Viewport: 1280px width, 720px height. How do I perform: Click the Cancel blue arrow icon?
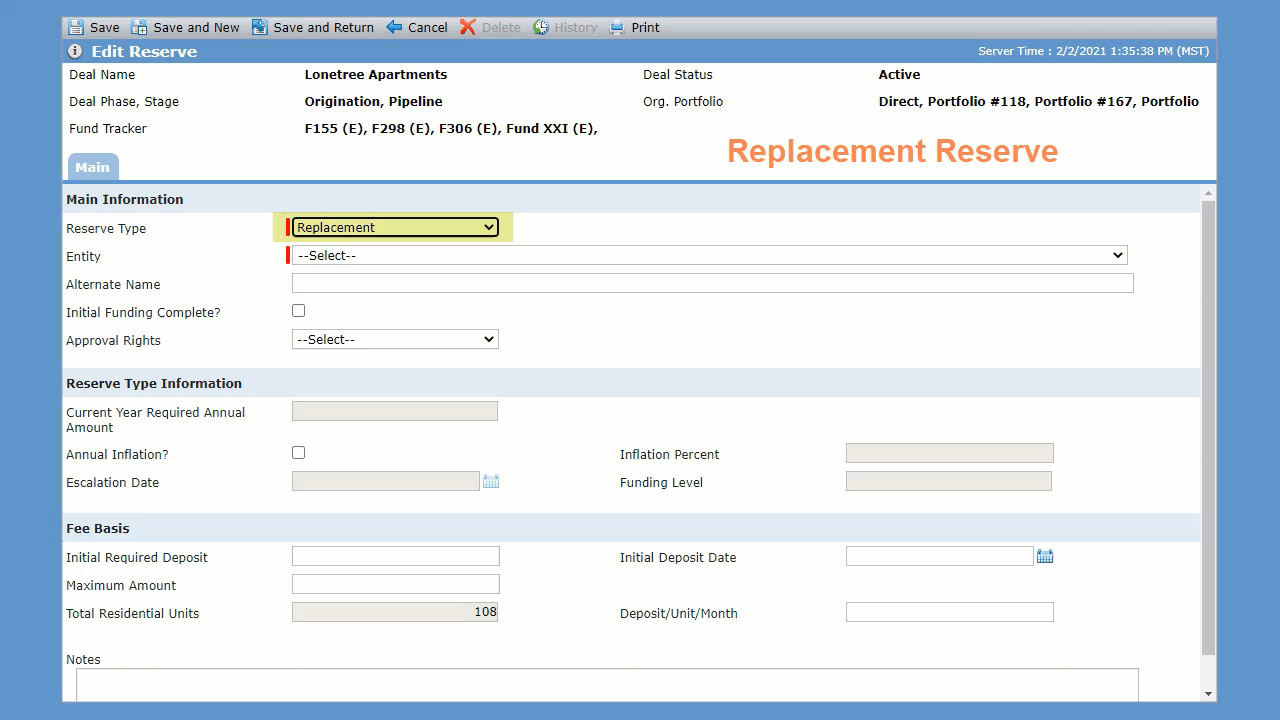point(394,27)
